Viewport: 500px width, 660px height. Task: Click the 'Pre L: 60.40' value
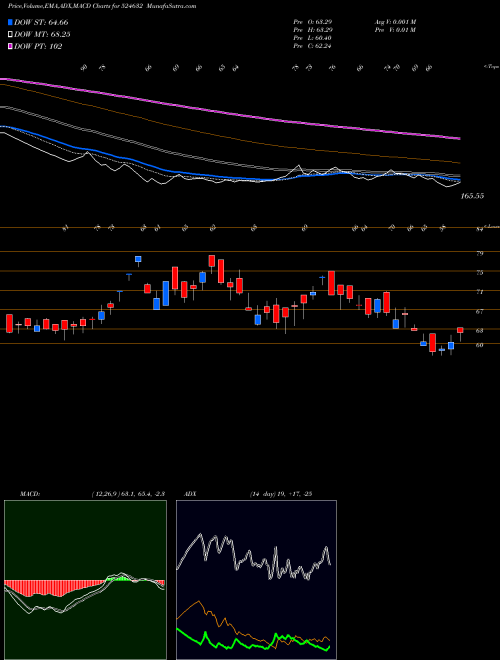click(313, 38)
